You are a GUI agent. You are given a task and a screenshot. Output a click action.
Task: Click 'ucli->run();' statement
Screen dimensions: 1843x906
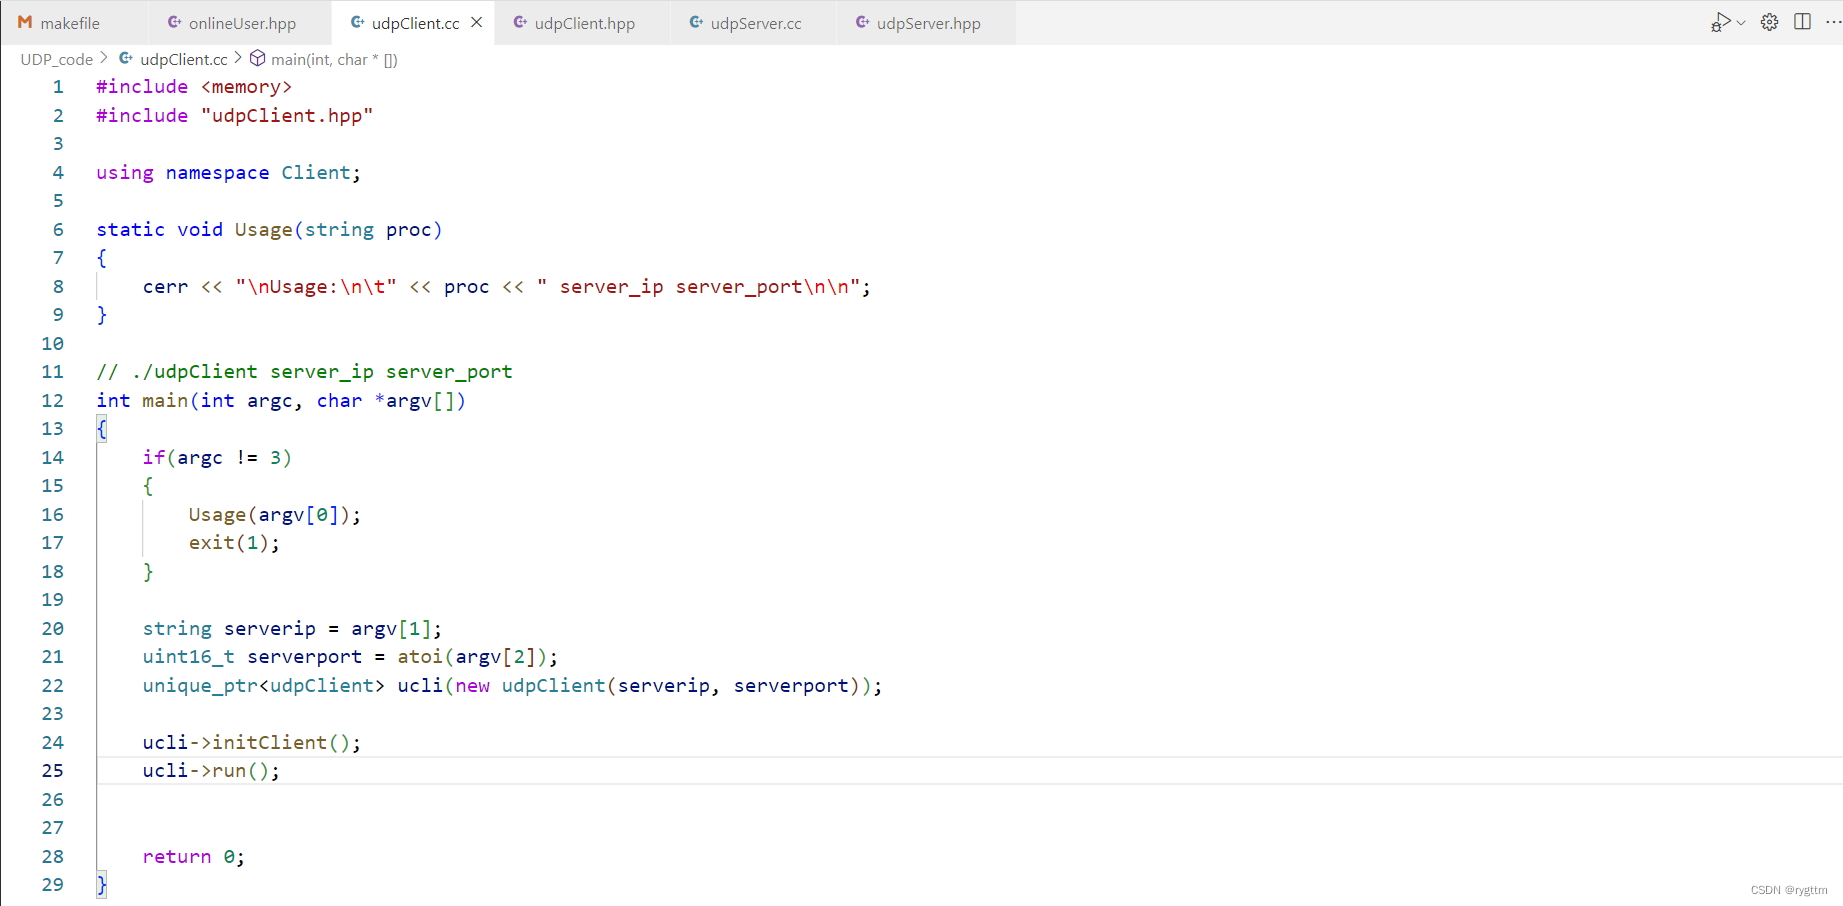click(211, 771)
